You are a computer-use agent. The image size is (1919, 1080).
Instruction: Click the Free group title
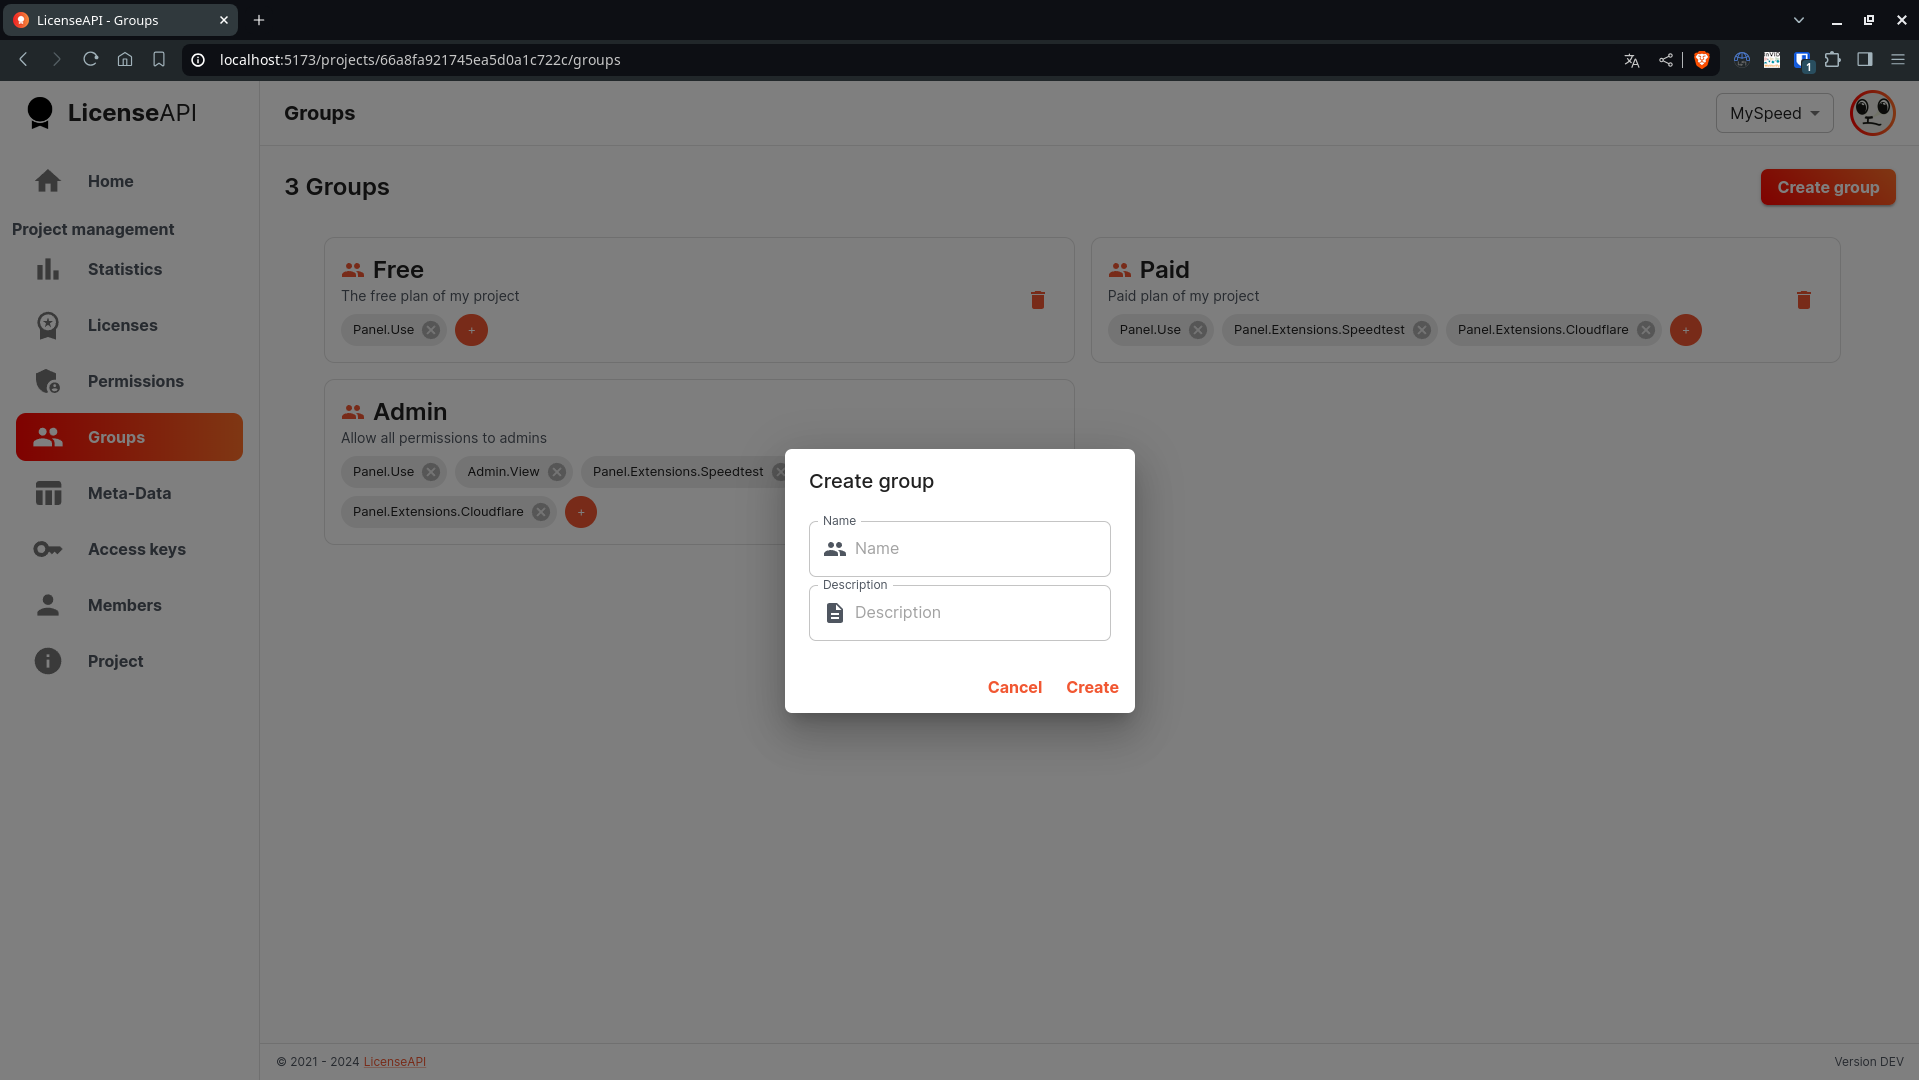398,270
